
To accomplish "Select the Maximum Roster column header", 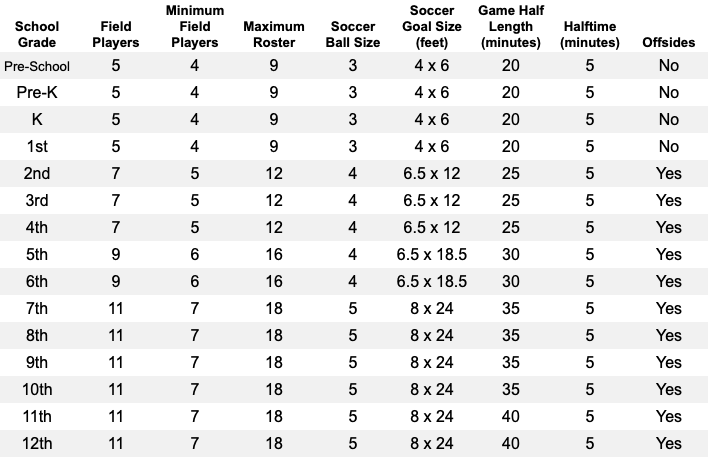I will [x=274, y=34].
